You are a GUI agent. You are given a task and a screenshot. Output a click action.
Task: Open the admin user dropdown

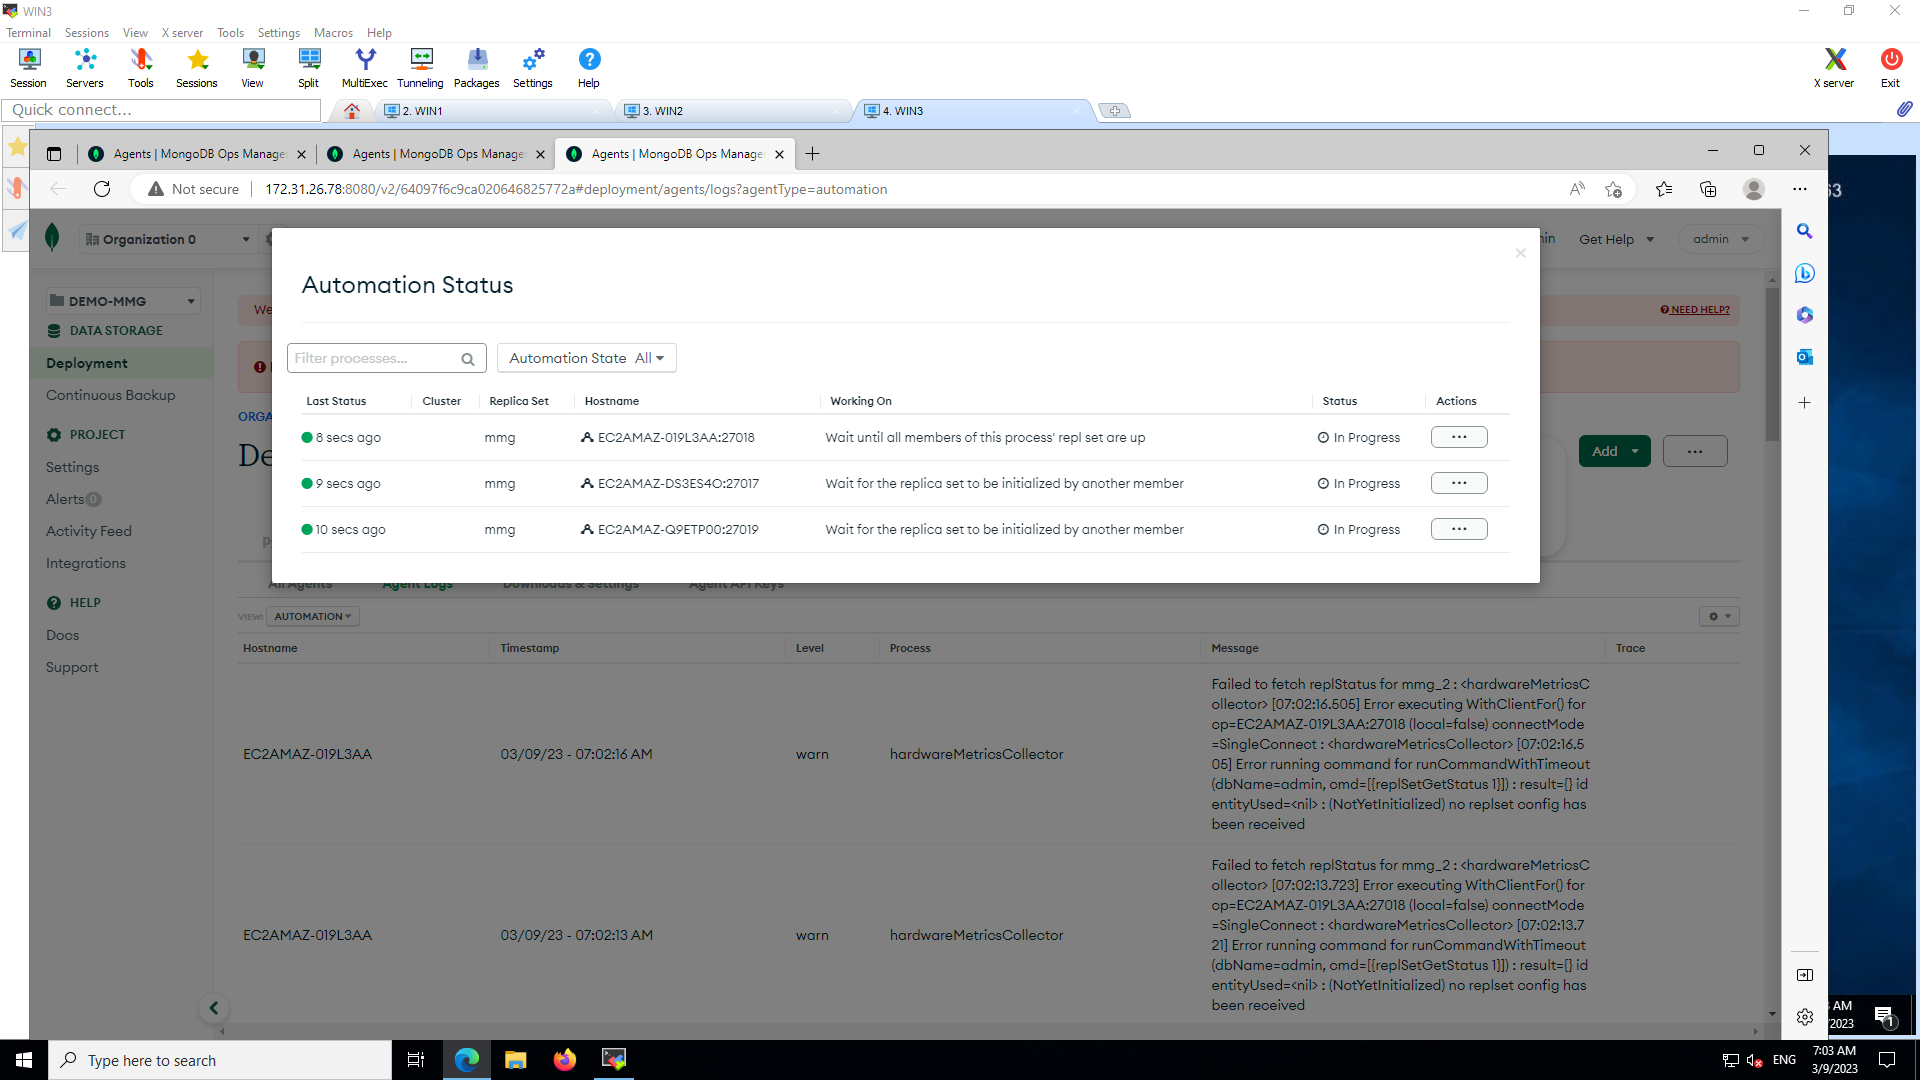[x=1720, y=239]
